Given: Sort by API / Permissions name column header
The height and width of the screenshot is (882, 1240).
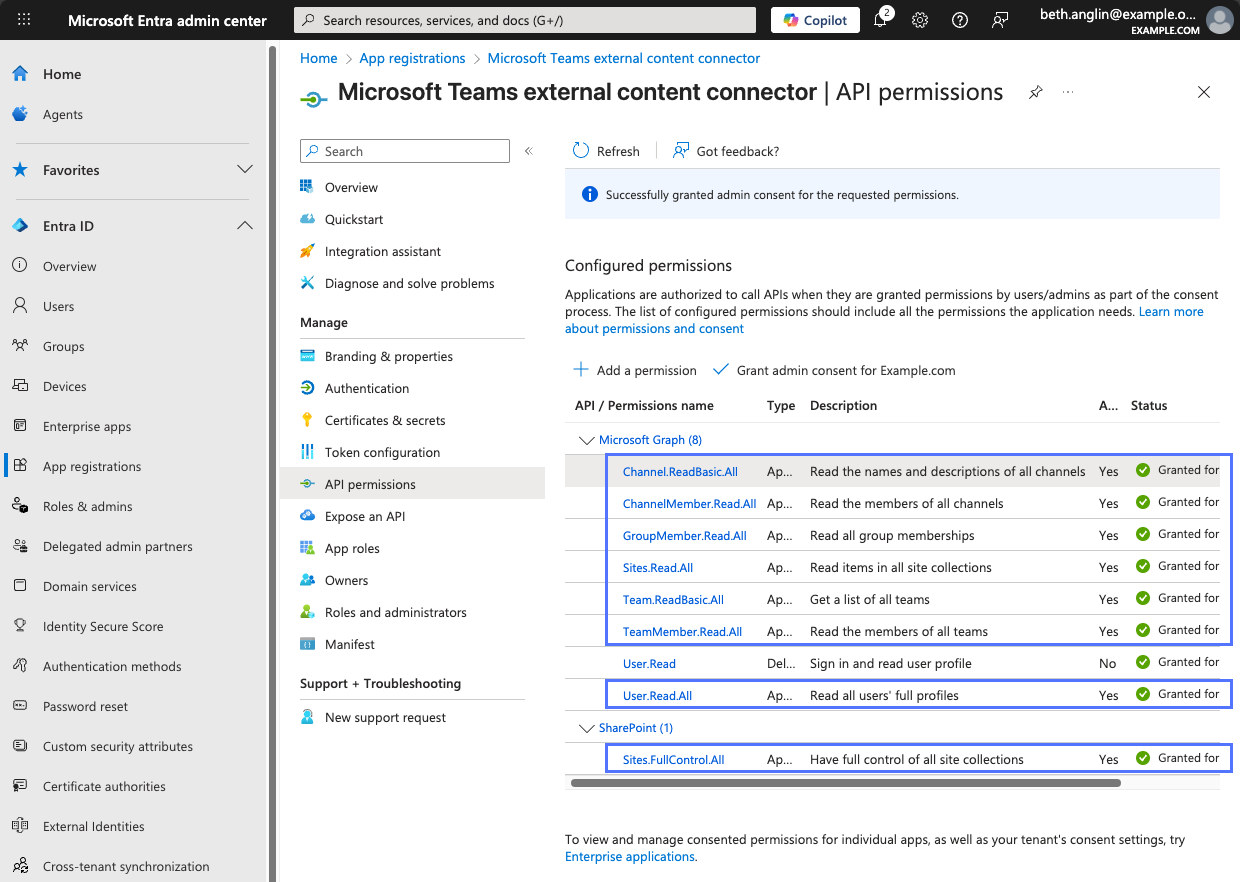Looking at the screenshot, I should coord(644,406).
